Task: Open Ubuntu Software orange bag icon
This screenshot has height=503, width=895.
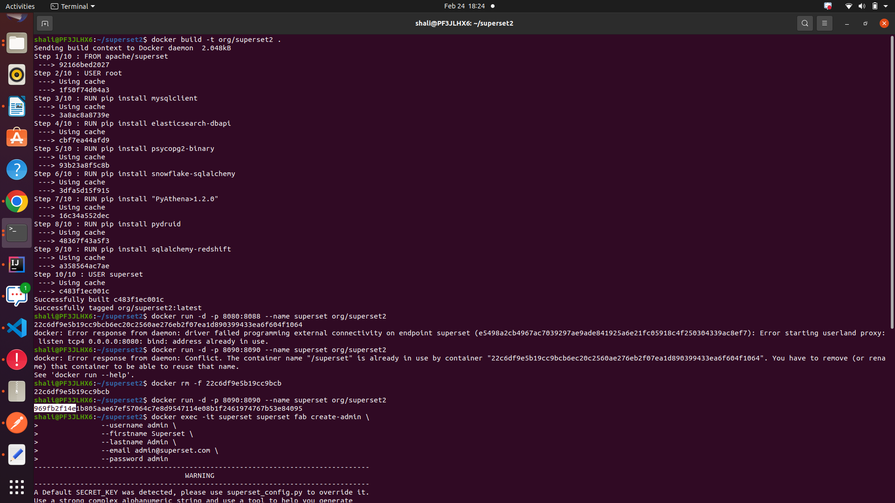Action: coord(17,138)
